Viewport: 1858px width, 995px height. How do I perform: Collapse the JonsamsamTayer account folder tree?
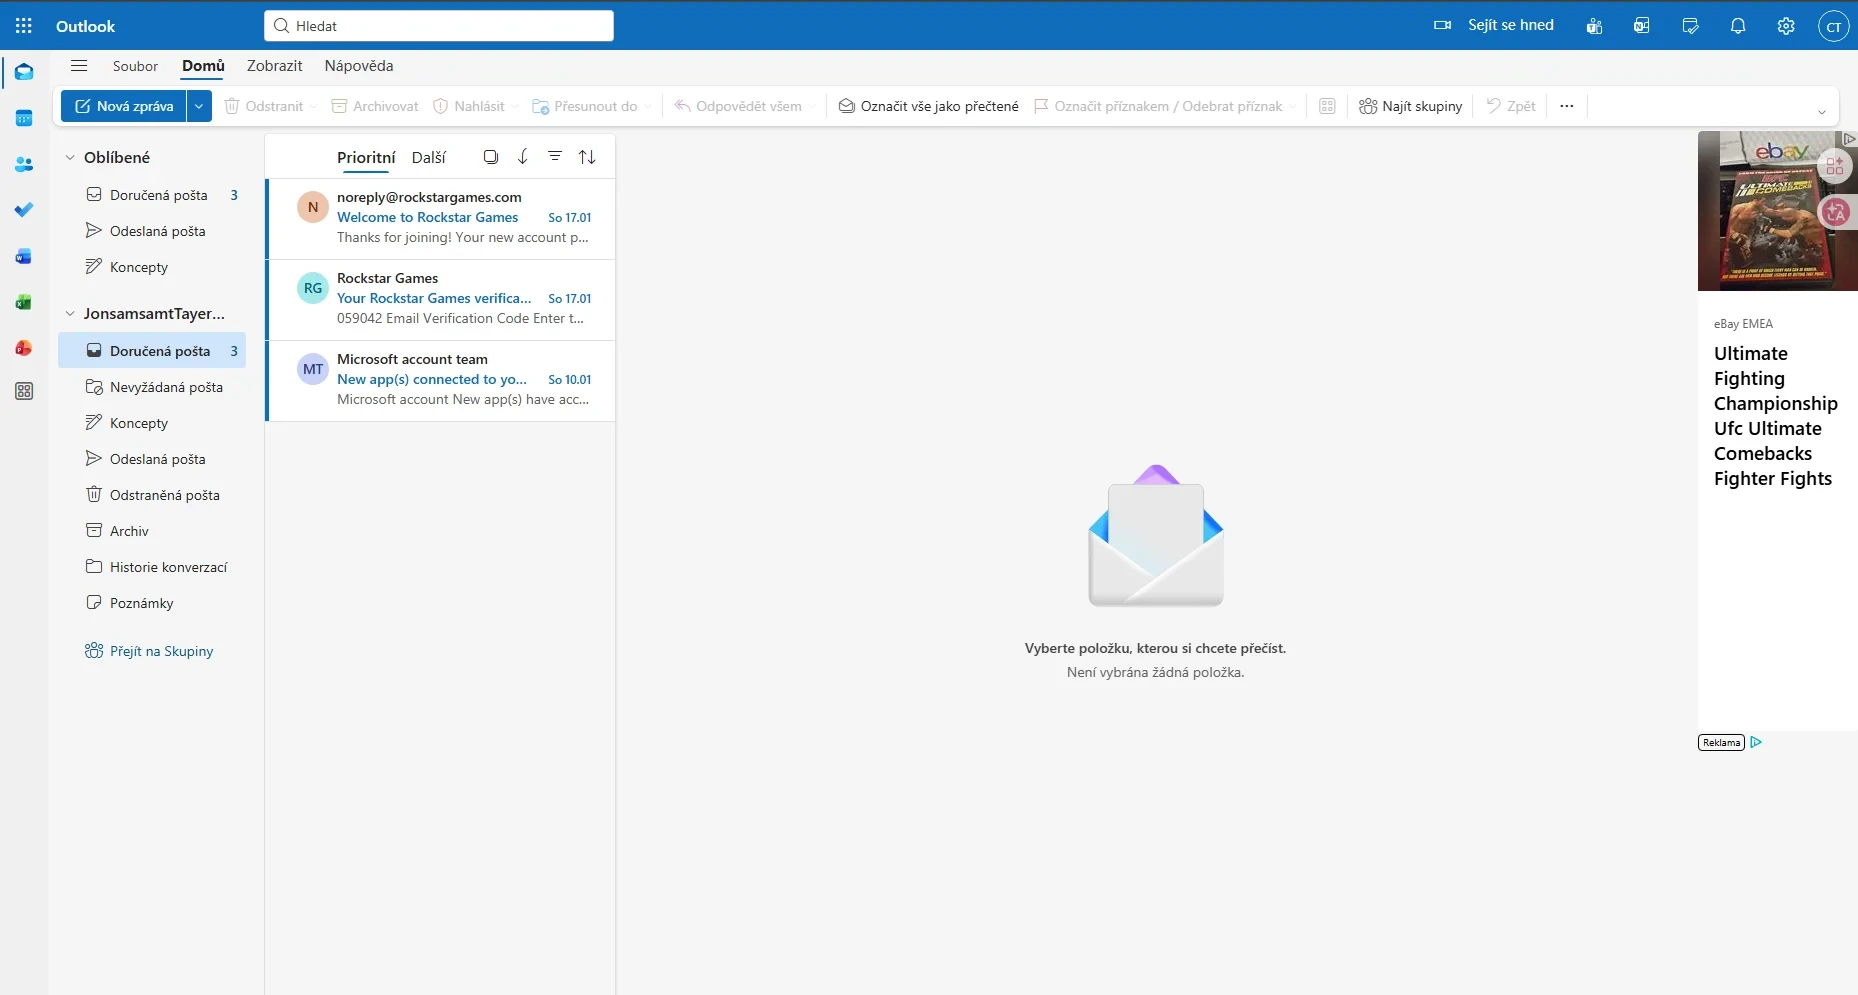coord(70,313)
